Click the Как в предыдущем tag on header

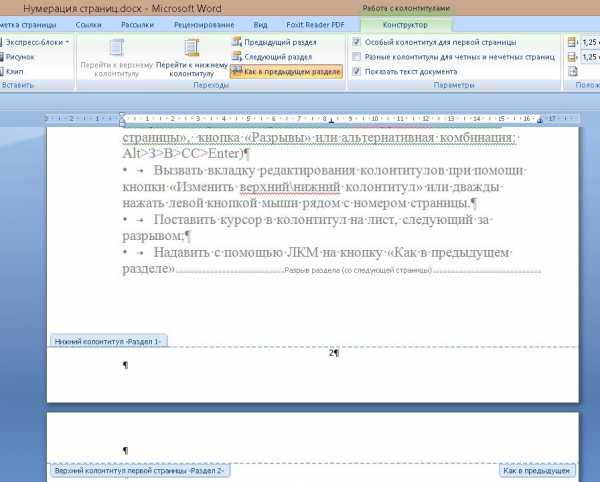[x=537, y=469]
